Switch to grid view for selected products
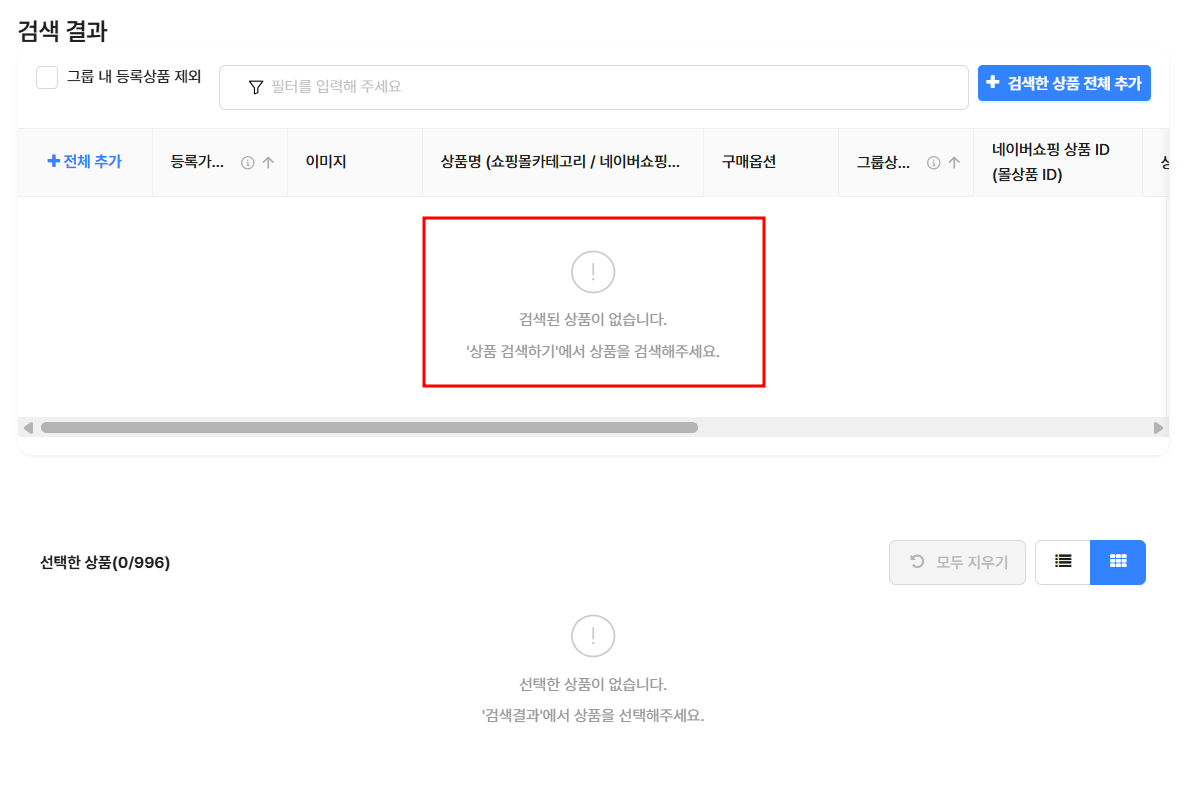The image size is (1189, 807). [1118, 562]
